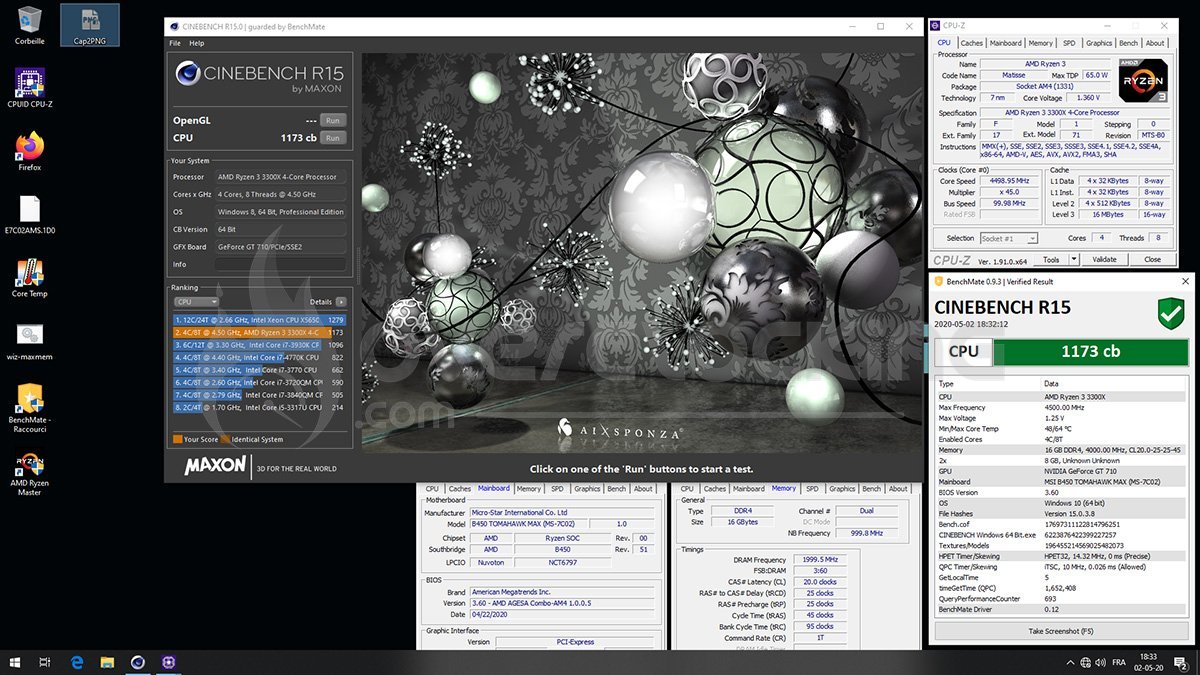This screenshot has width=1200, height=675.
Task: Open About tab in top CPU-Z
Action: pyautogui.click(x=1155, y=43)
